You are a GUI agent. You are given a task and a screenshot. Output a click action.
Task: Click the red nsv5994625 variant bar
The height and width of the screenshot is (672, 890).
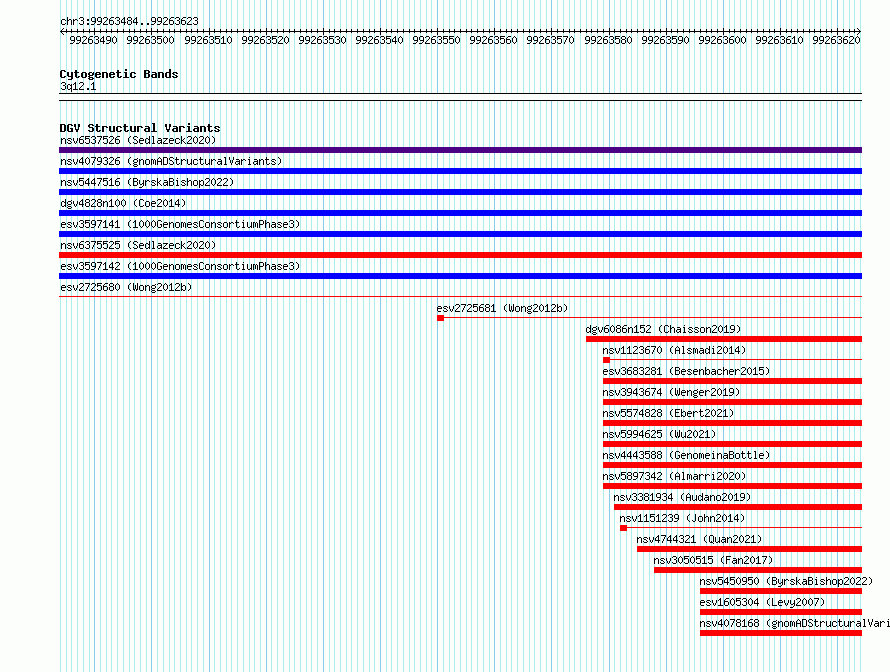732,444
